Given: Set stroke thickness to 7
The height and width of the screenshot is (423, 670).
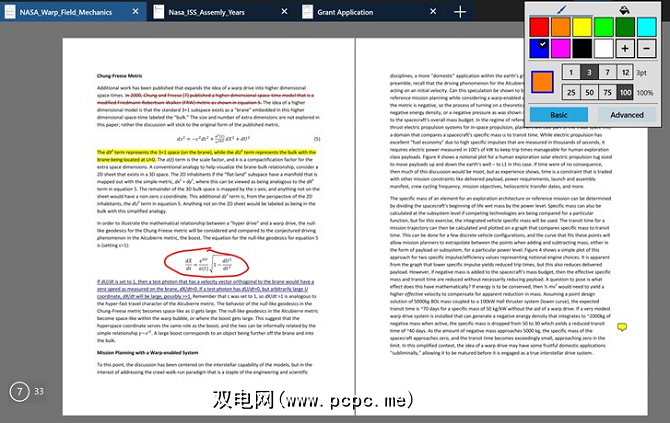Looking at the screenshot, I should point(607,72).
